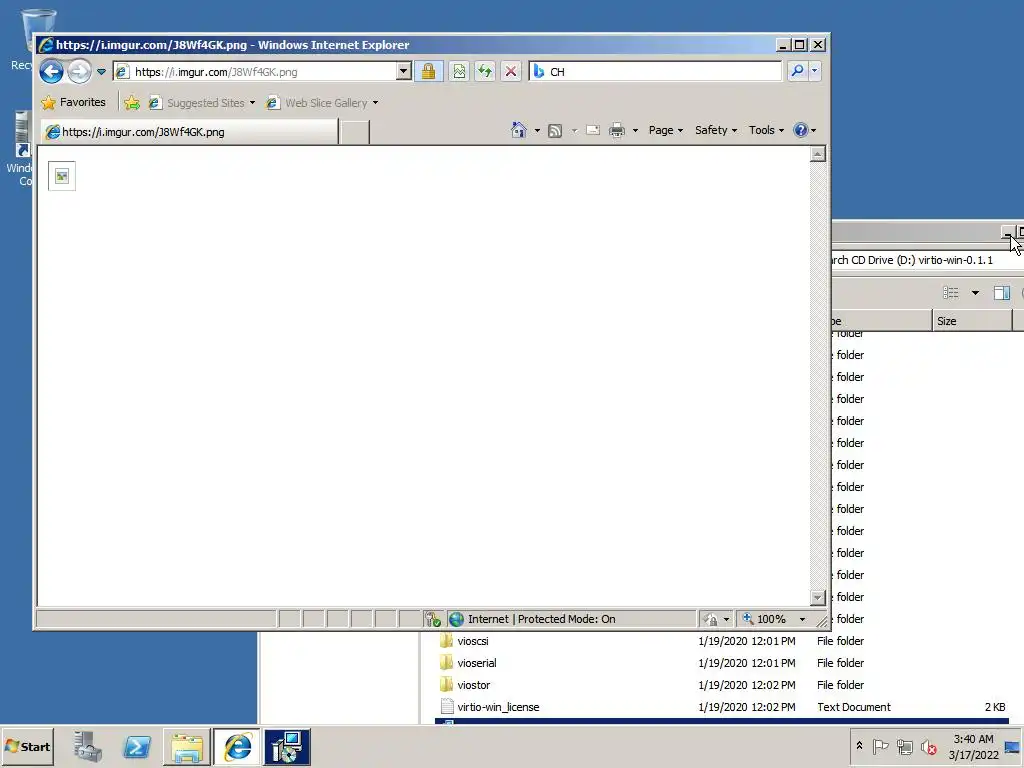The width and height of the screenshot is (1024, 768).
Task: Open Windows Explorer taskbar icon
Action: tap(187, 746)
